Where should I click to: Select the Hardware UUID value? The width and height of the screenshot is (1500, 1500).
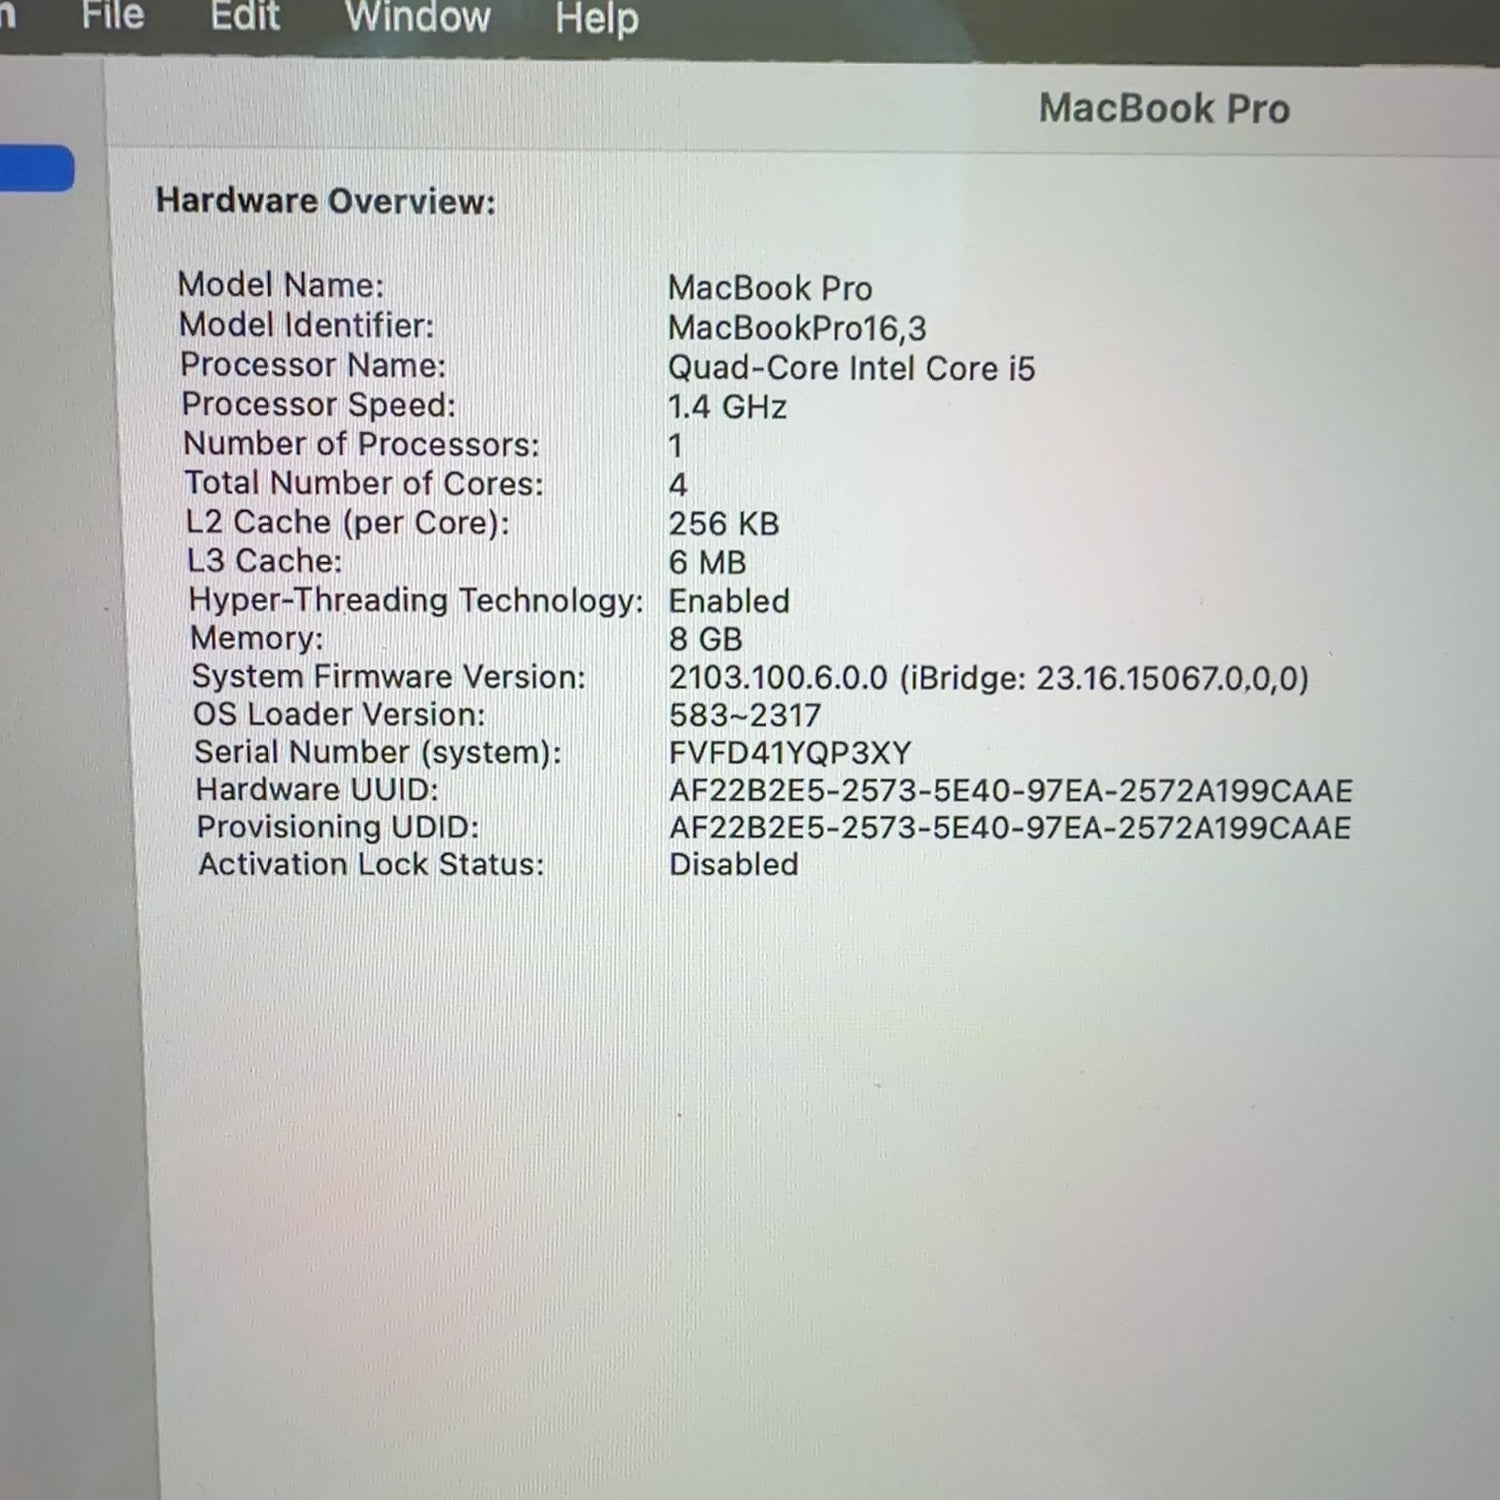point(1010,791)
